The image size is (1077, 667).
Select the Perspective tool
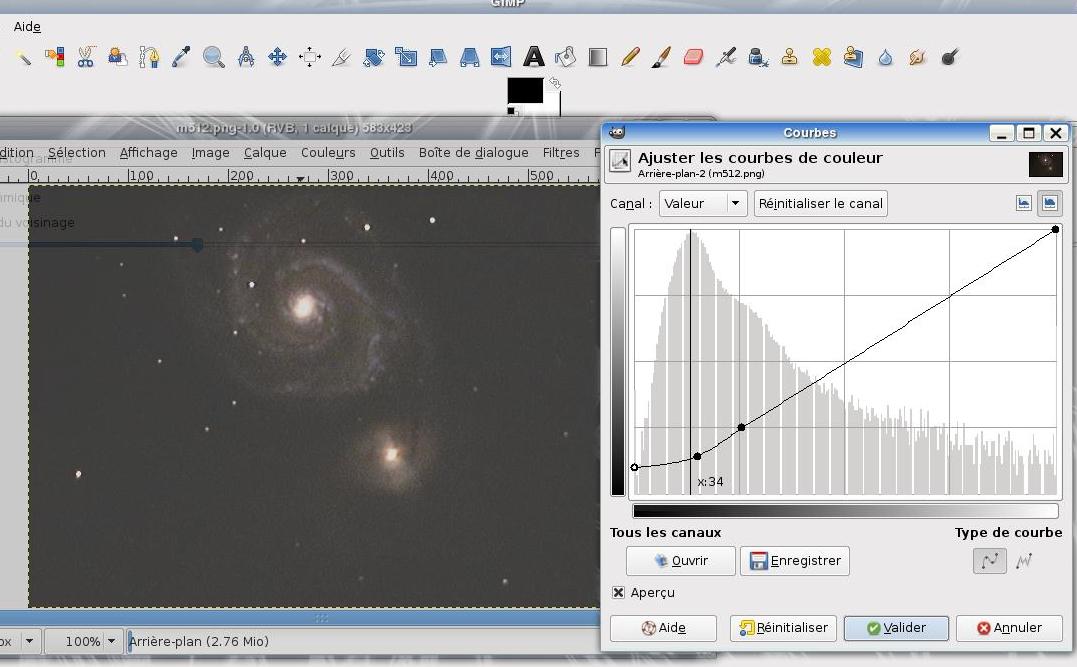(x=469, y=57)
